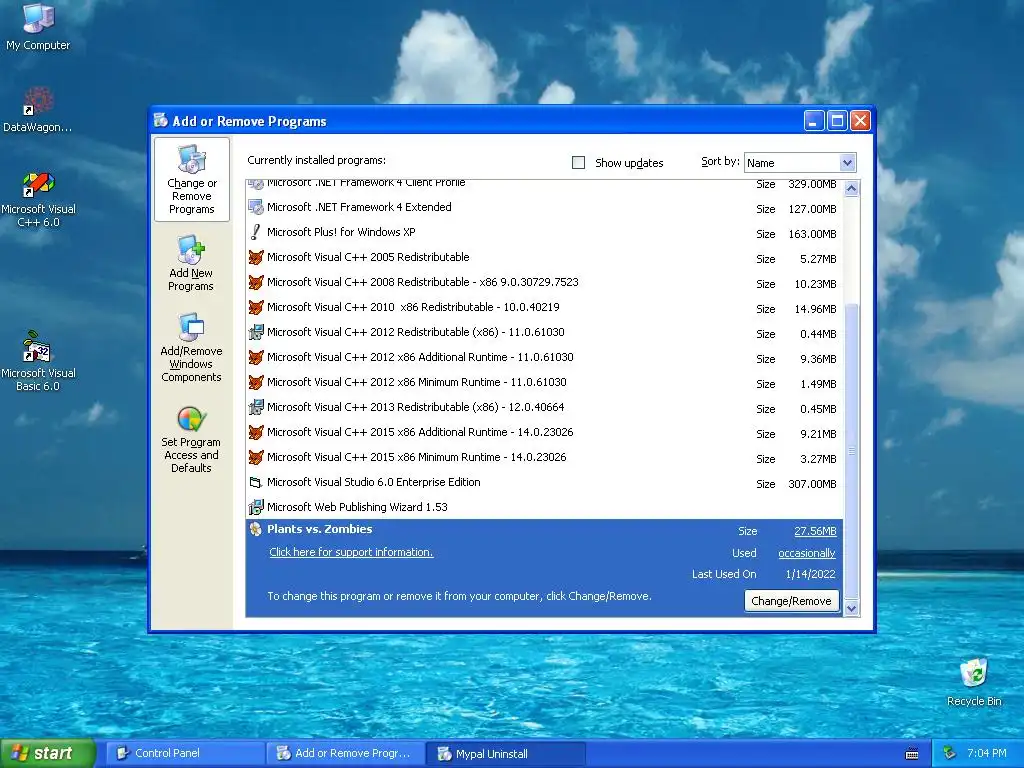Screen dimensions: 1024x768
Task: Click the 7:04 PM taskbar clock
Action: [987, 754]
